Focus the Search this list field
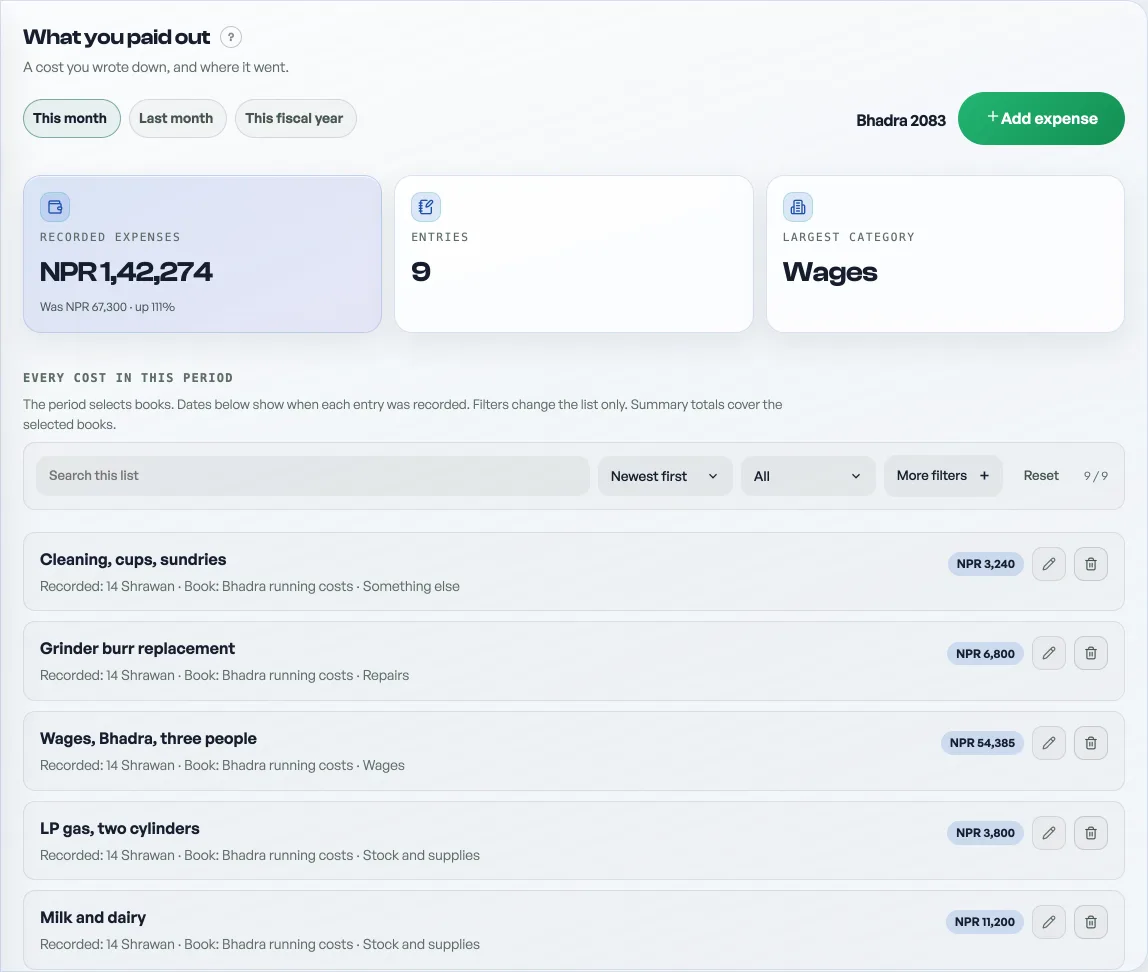Image resolution: width=1148 pixels, height=972 pixels. [313, 476]
